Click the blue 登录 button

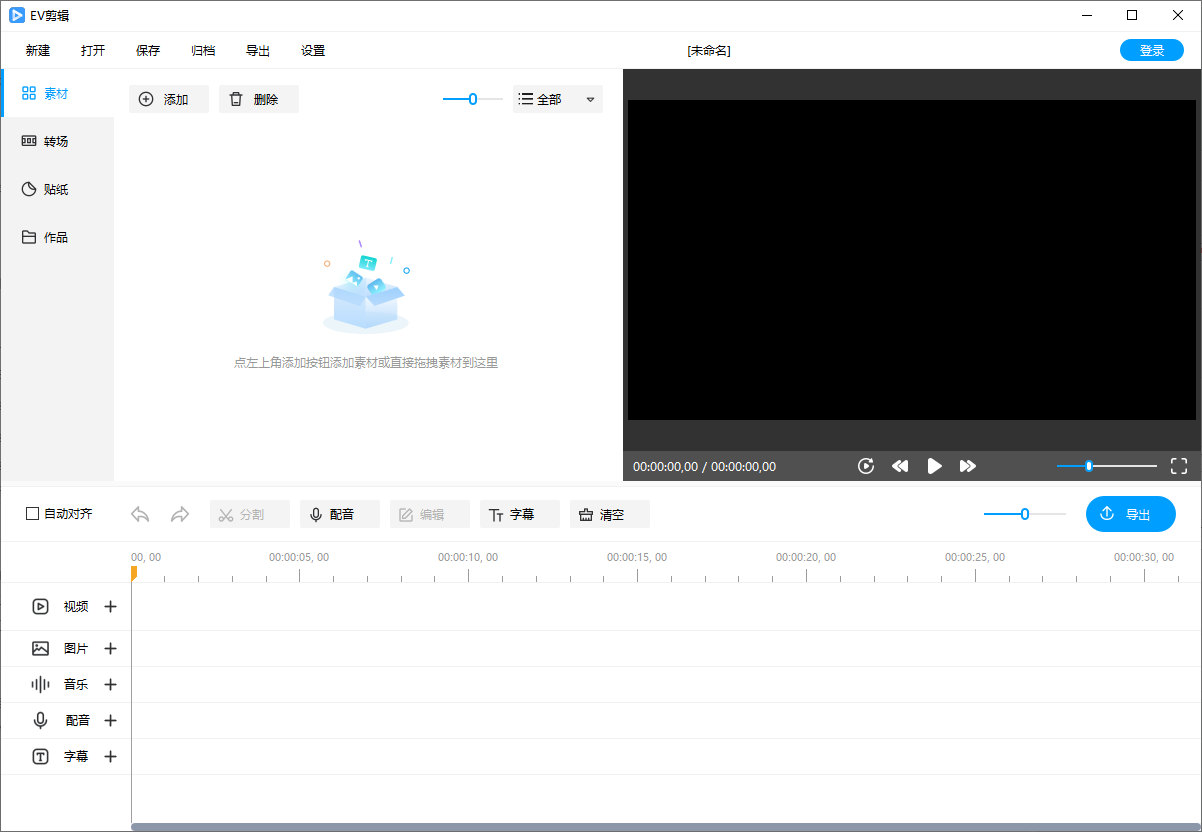pos(1151,51)
